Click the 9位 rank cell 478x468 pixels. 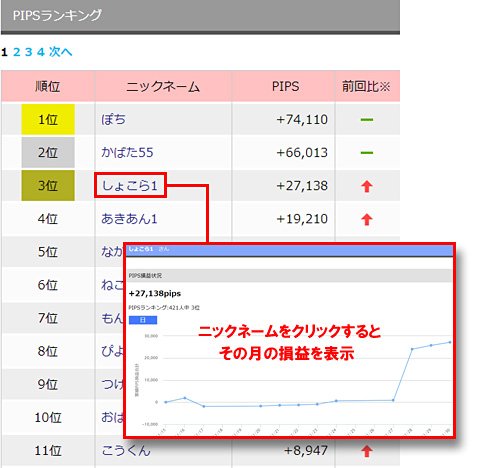click(48, 384)
